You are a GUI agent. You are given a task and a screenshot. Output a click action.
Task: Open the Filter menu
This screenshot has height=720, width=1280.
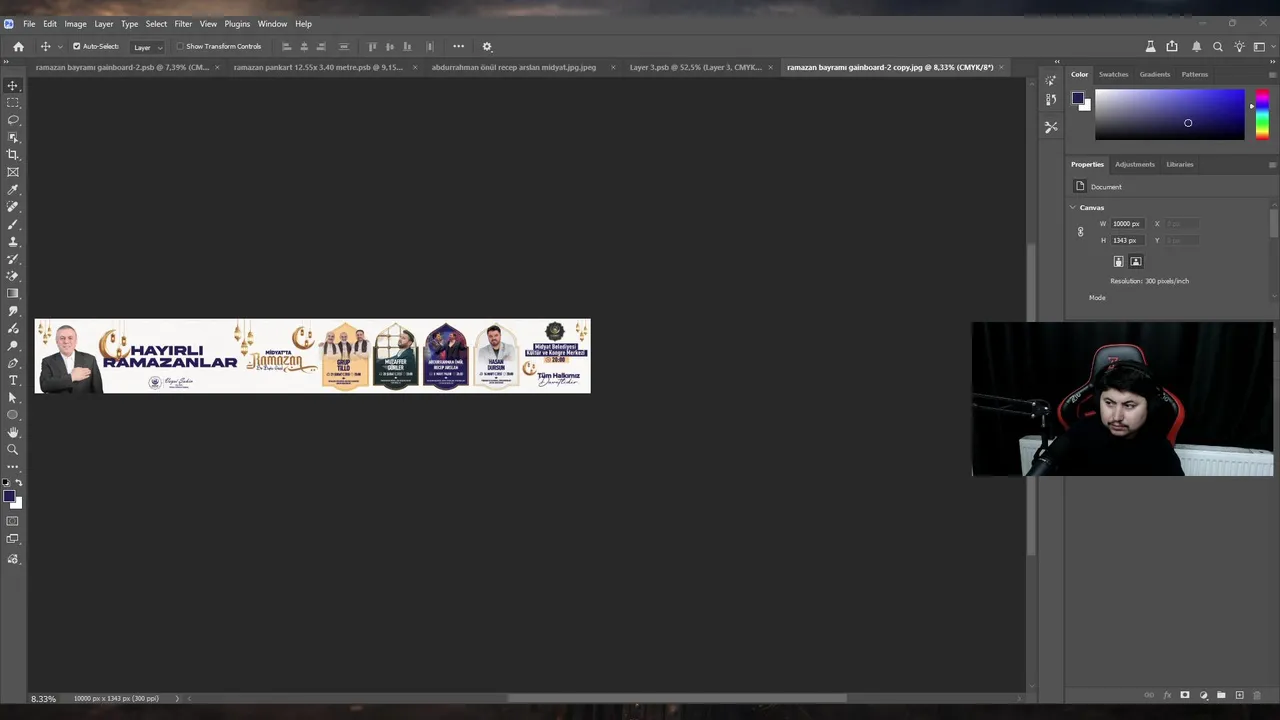click(183, 23)
